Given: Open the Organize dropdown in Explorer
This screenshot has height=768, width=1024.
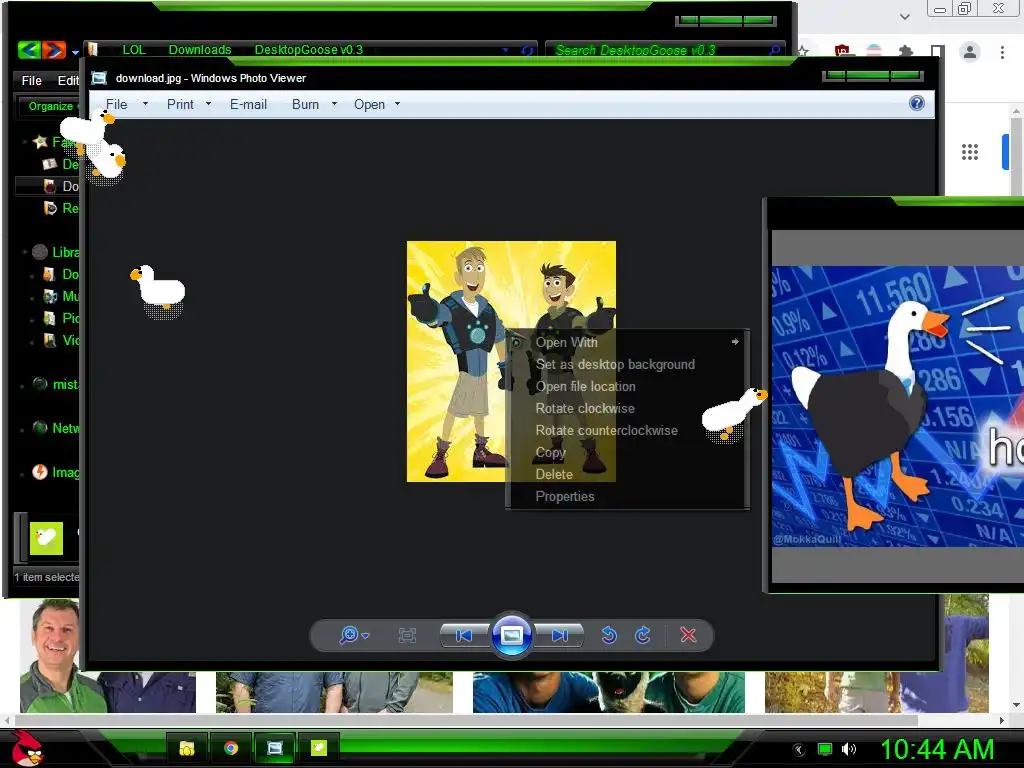Looking at the screenshot, I should [52, 106].
